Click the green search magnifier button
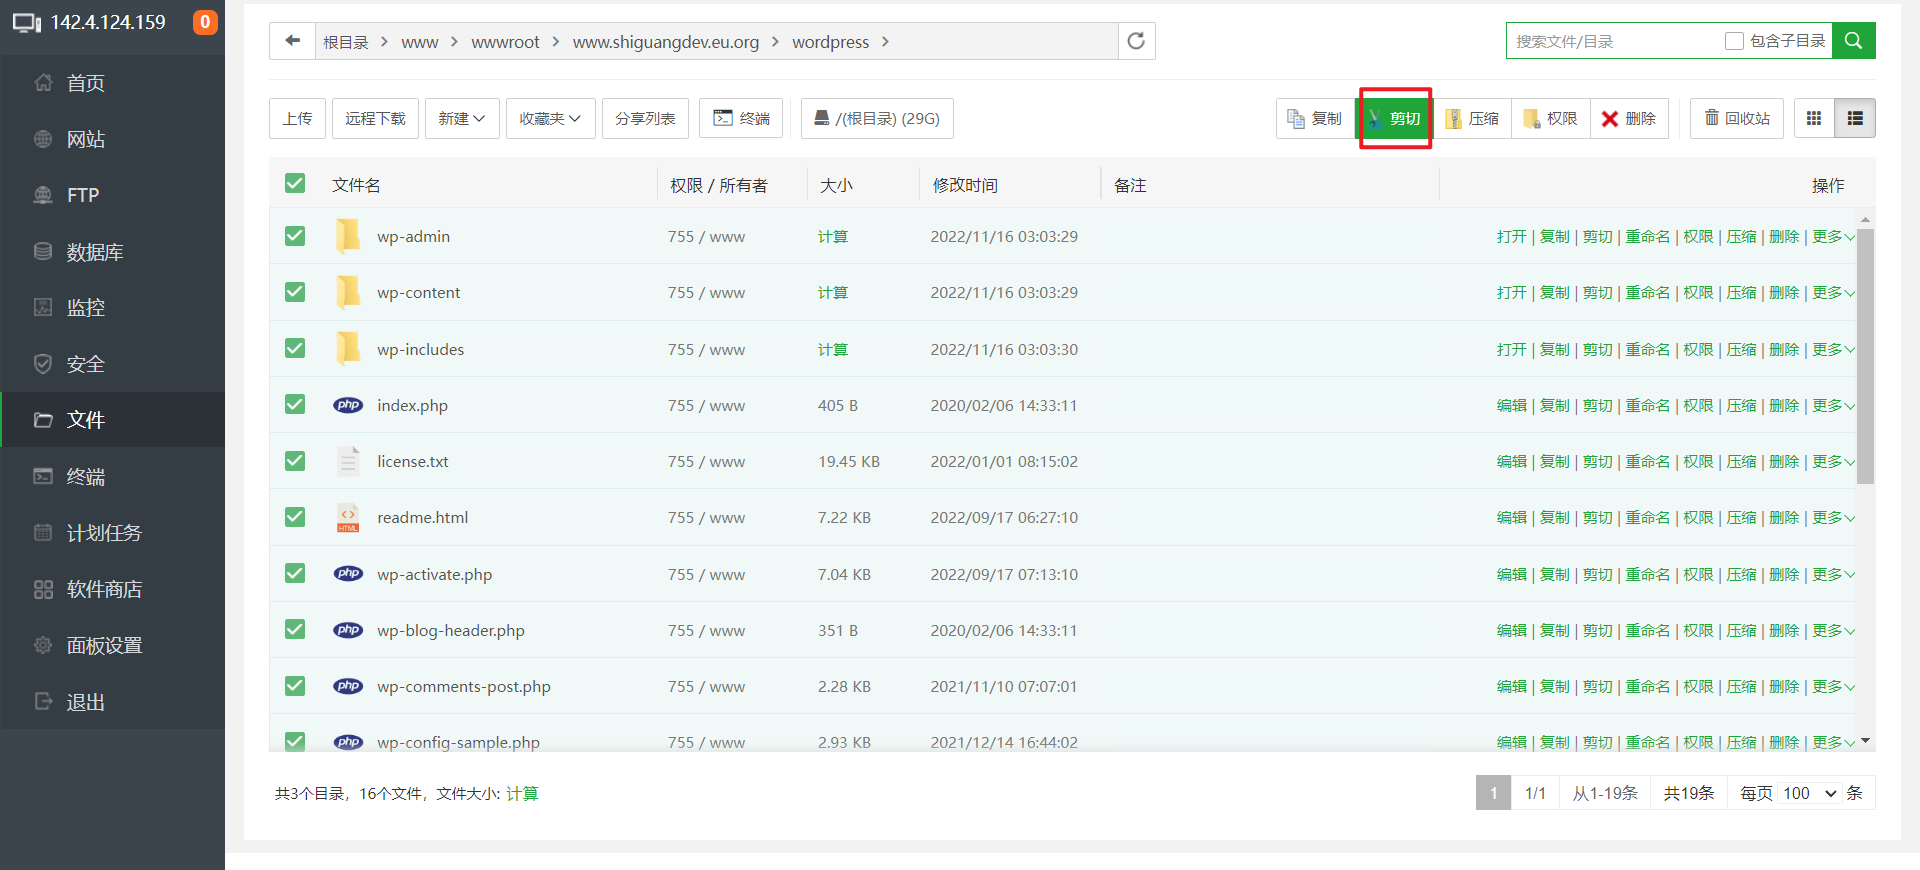 1853,41
